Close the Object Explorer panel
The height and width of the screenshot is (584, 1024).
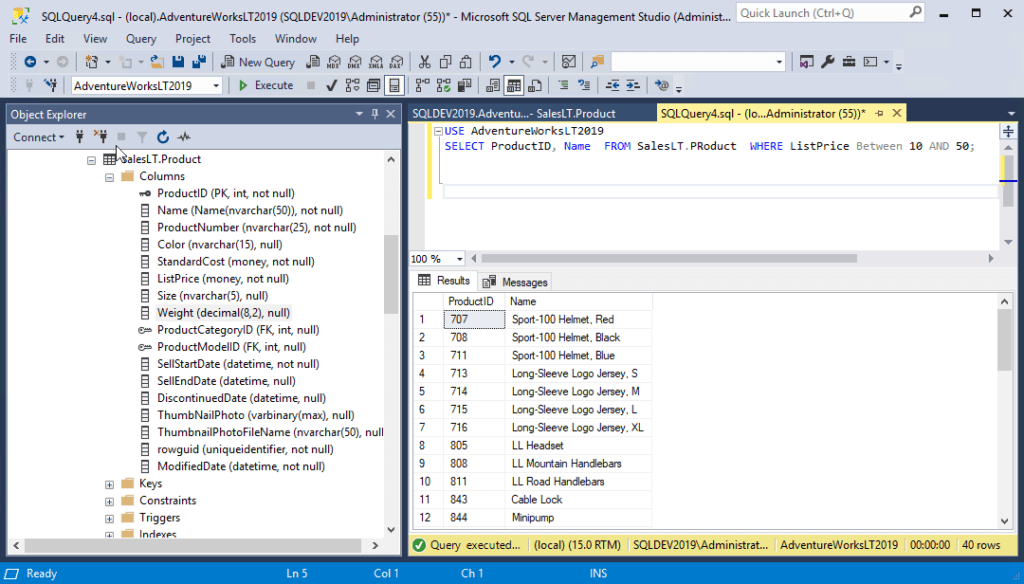[391, 114]
